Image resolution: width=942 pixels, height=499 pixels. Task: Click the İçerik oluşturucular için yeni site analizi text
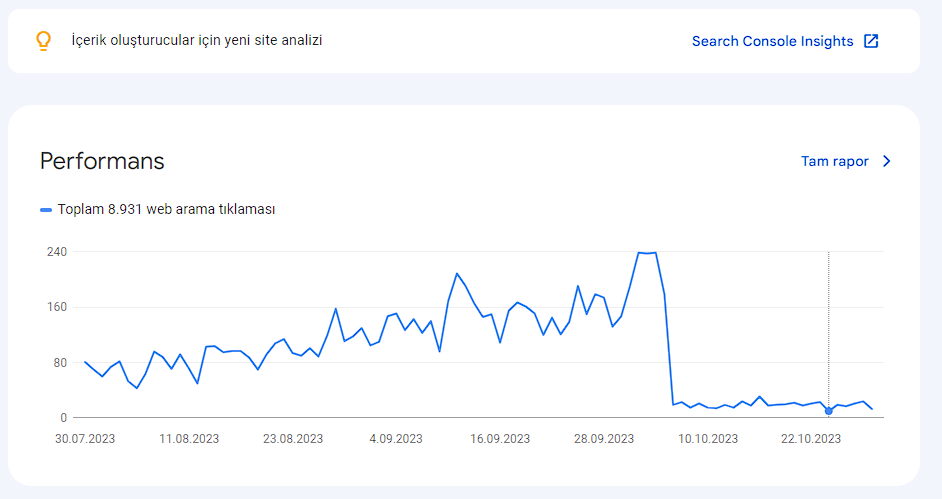point(197,40)
